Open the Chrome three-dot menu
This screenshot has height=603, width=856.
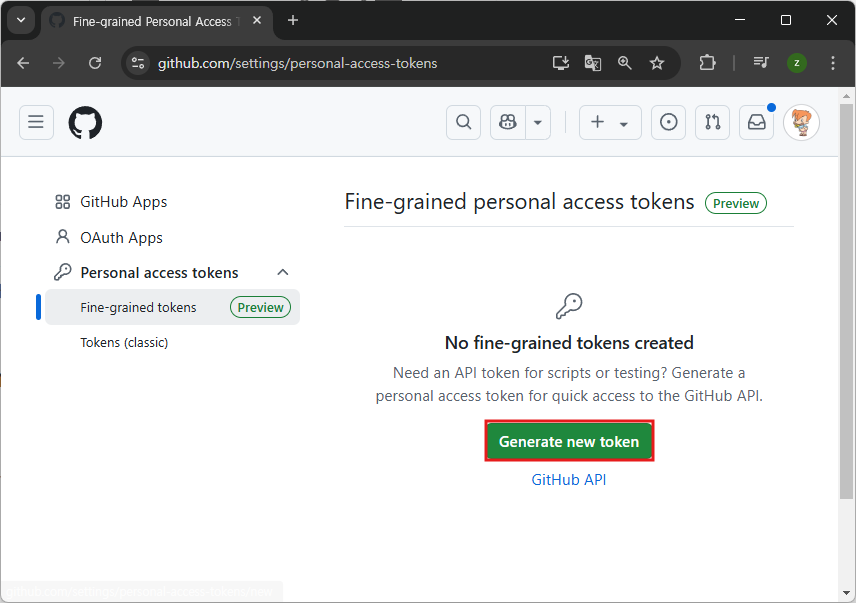click(x=833, y=63)
